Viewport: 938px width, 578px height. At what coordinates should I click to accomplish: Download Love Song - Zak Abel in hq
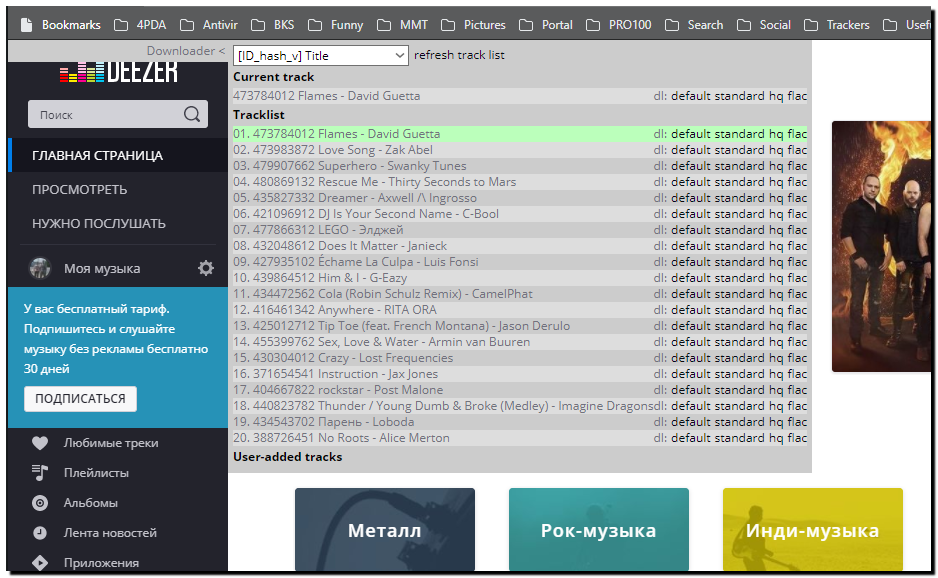776,150
